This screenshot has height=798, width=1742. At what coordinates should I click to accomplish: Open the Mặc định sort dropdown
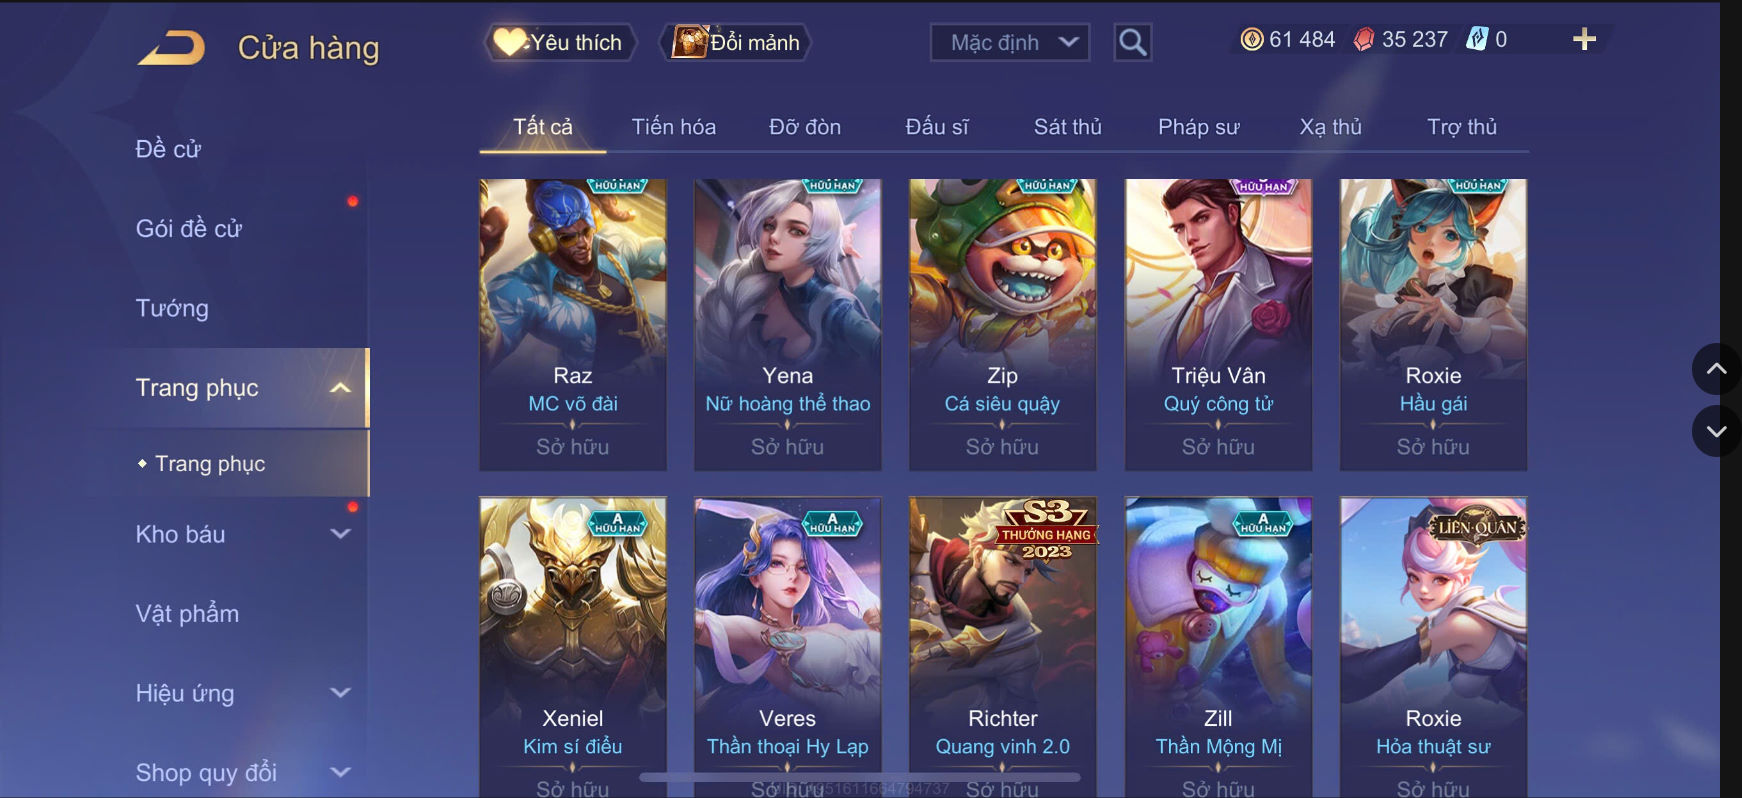[x=1010, y=42]
